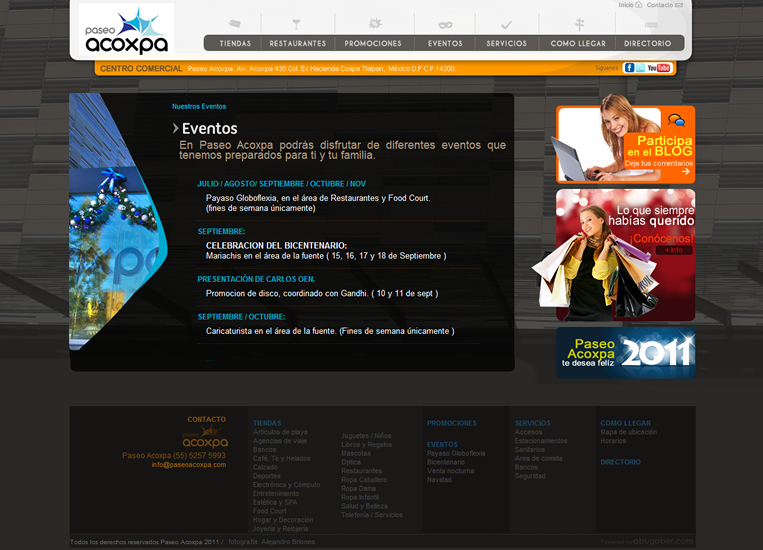Click the envelope icon next to Contacto
The width and height of the screenshot is (763, 550).
[x=679, y=5]
